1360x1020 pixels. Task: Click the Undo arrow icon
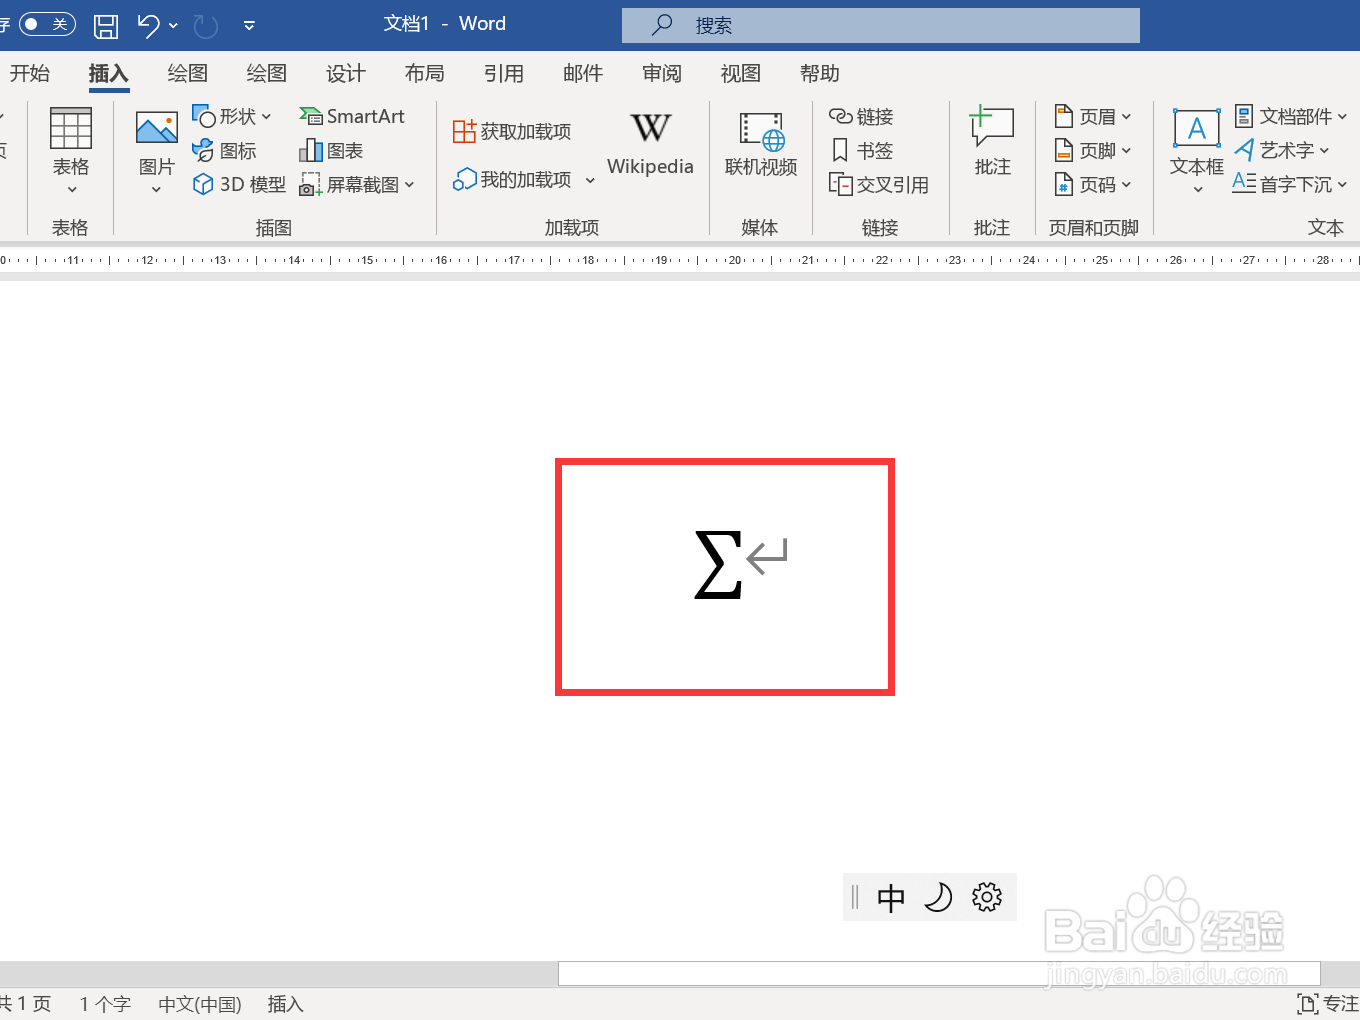(148, 25)
